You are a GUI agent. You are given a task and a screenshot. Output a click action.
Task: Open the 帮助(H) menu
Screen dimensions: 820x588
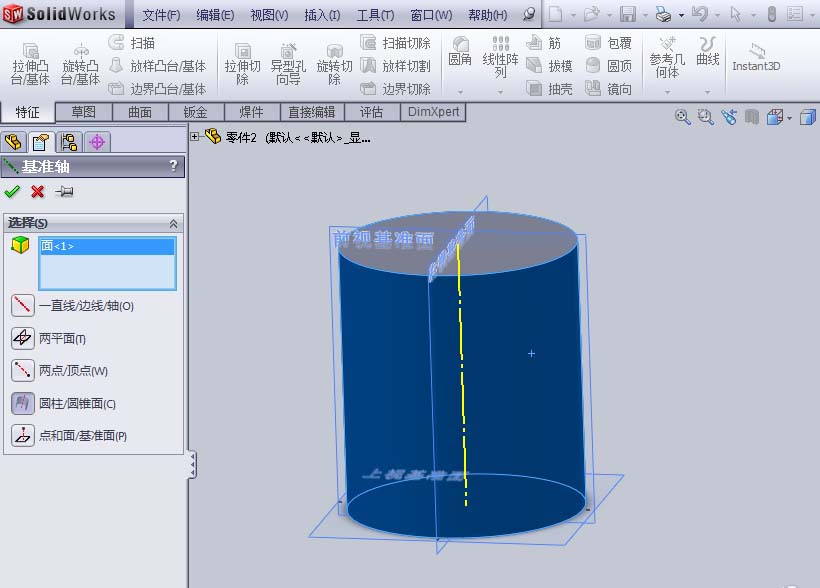pos(487,15)
